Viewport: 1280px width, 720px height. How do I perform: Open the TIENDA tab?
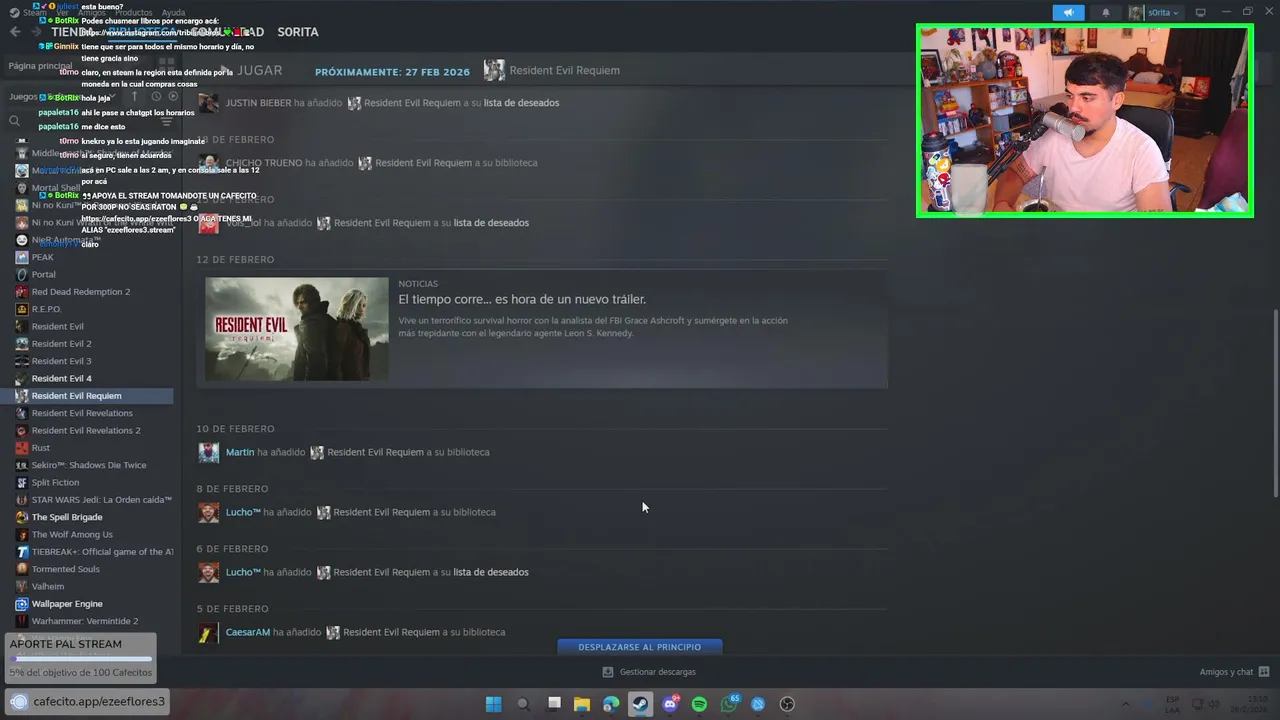[73, 32]
